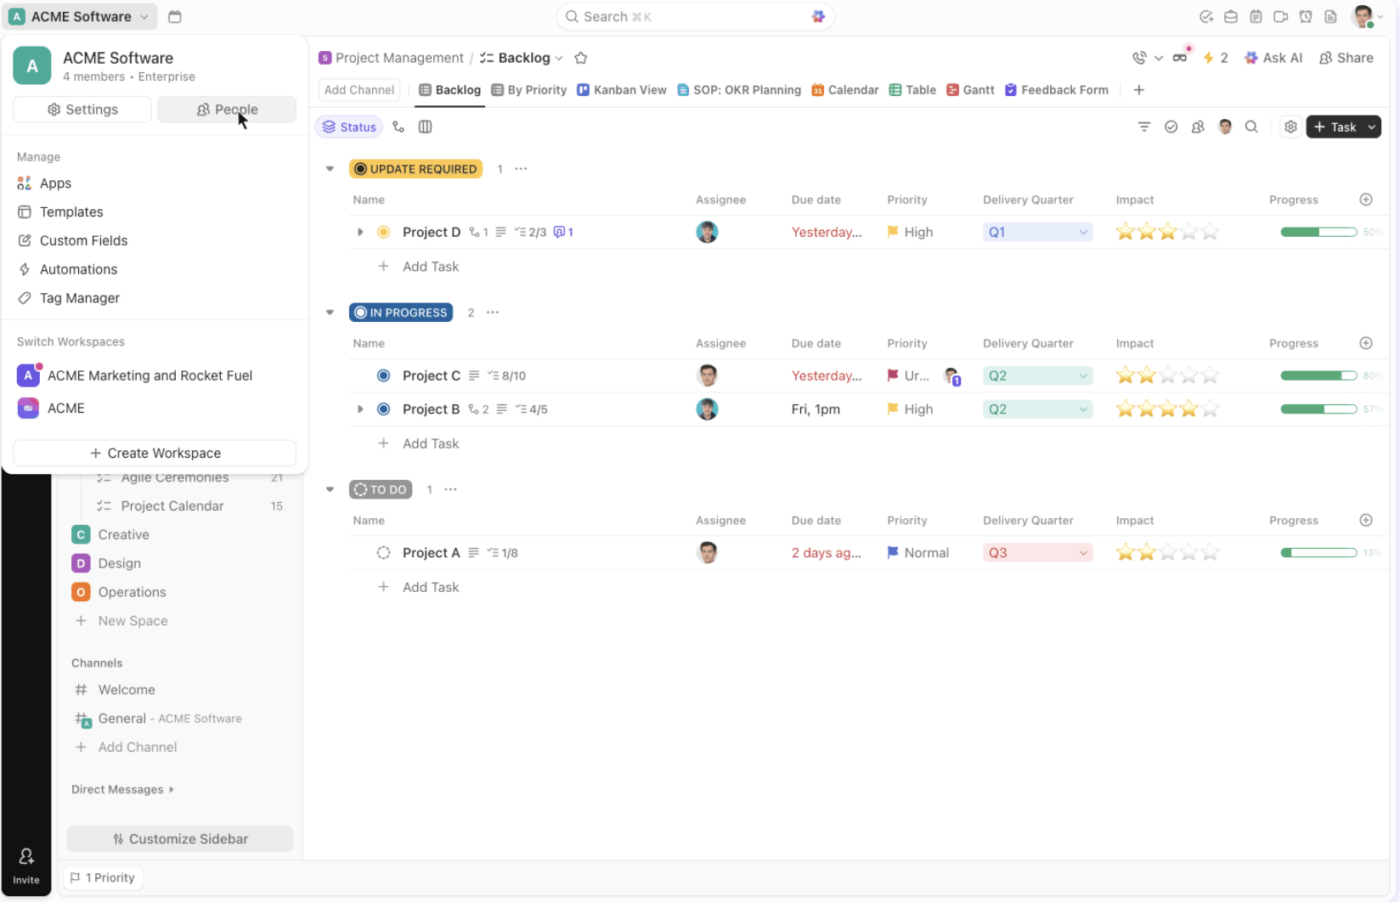1400x902 pixels.
Task: Switch to the Gantt tab
Action: coord(970,90)
